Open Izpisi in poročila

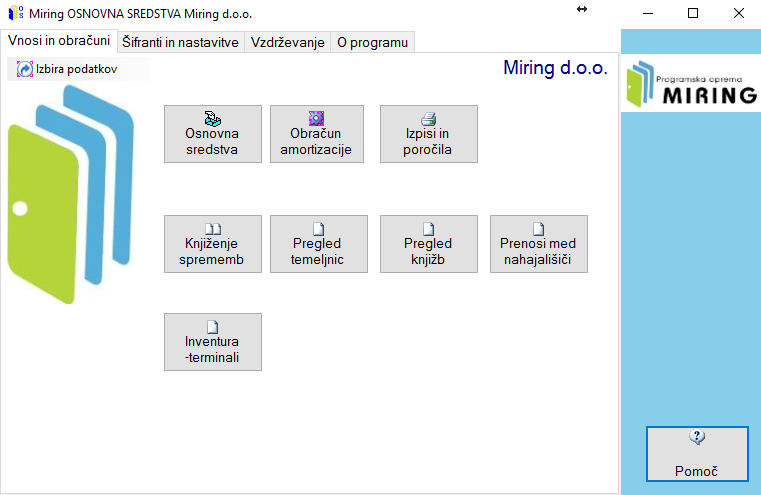coord(429,134)
